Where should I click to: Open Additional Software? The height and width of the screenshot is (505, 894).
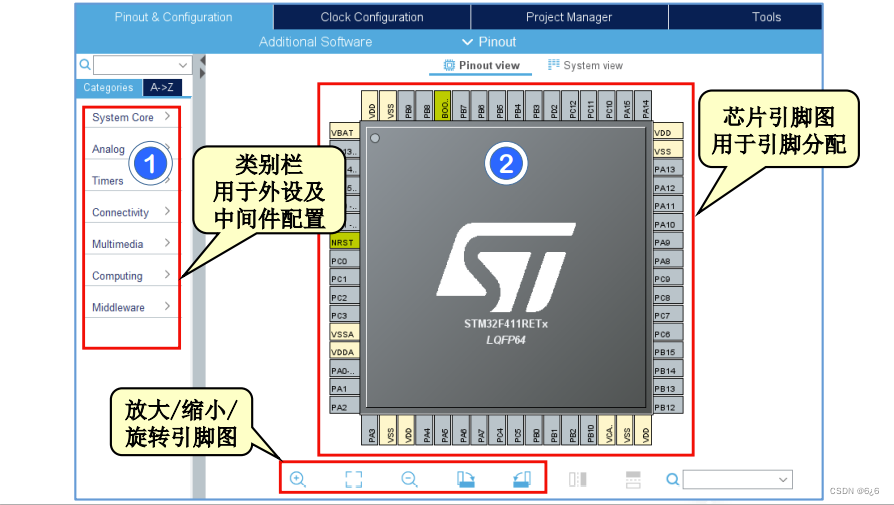click(315, 42)
